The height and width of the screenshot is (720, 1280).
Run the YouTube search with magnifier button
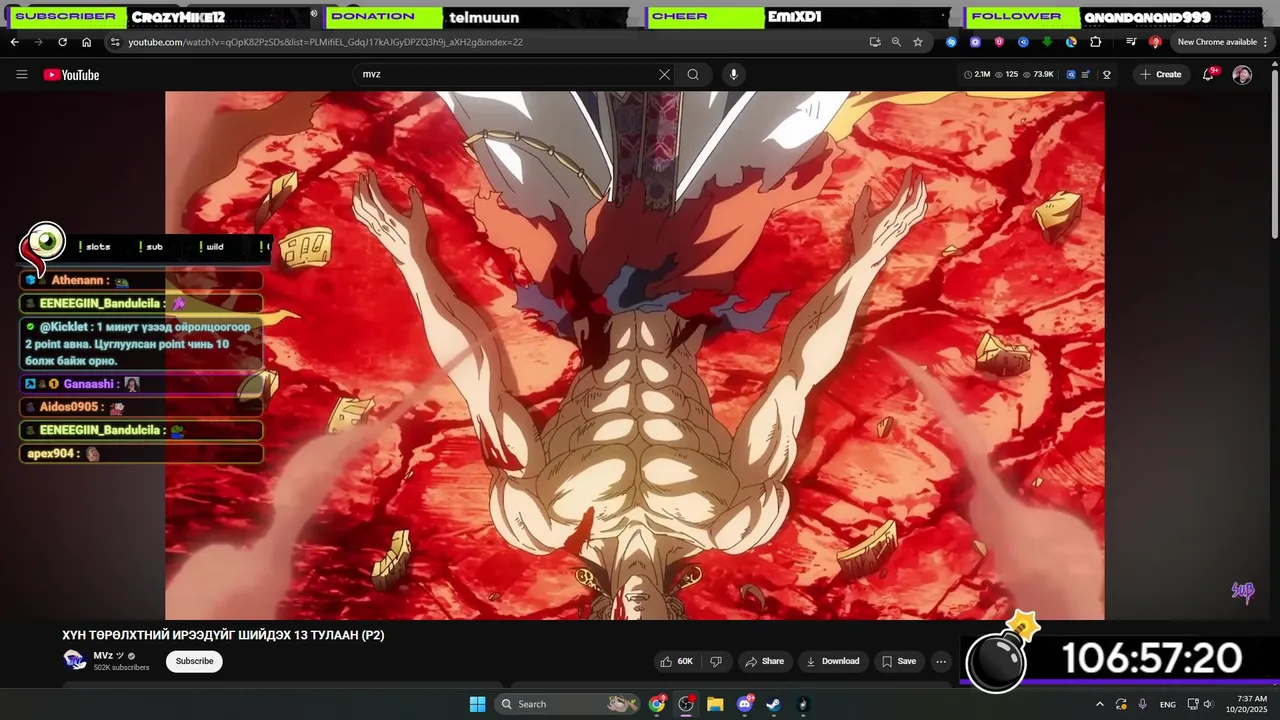[693, 74]
